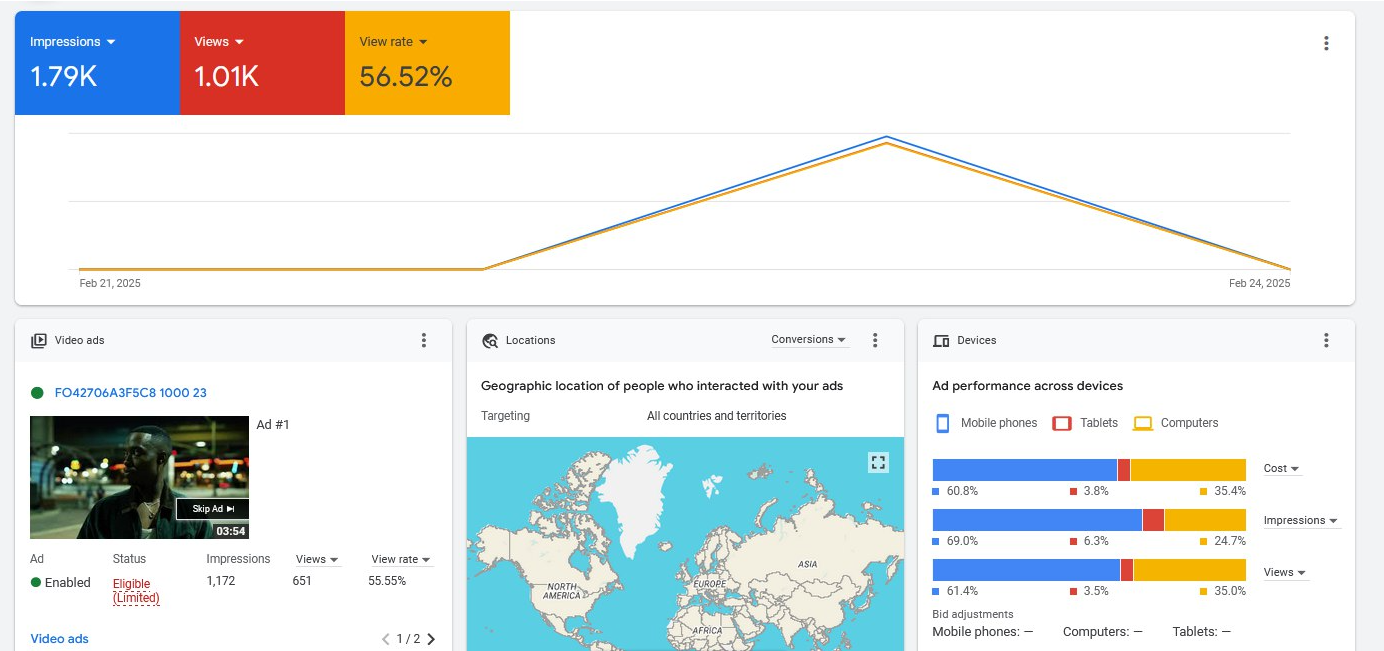Sort by View rate column in ad table

[x=400, y=559]
